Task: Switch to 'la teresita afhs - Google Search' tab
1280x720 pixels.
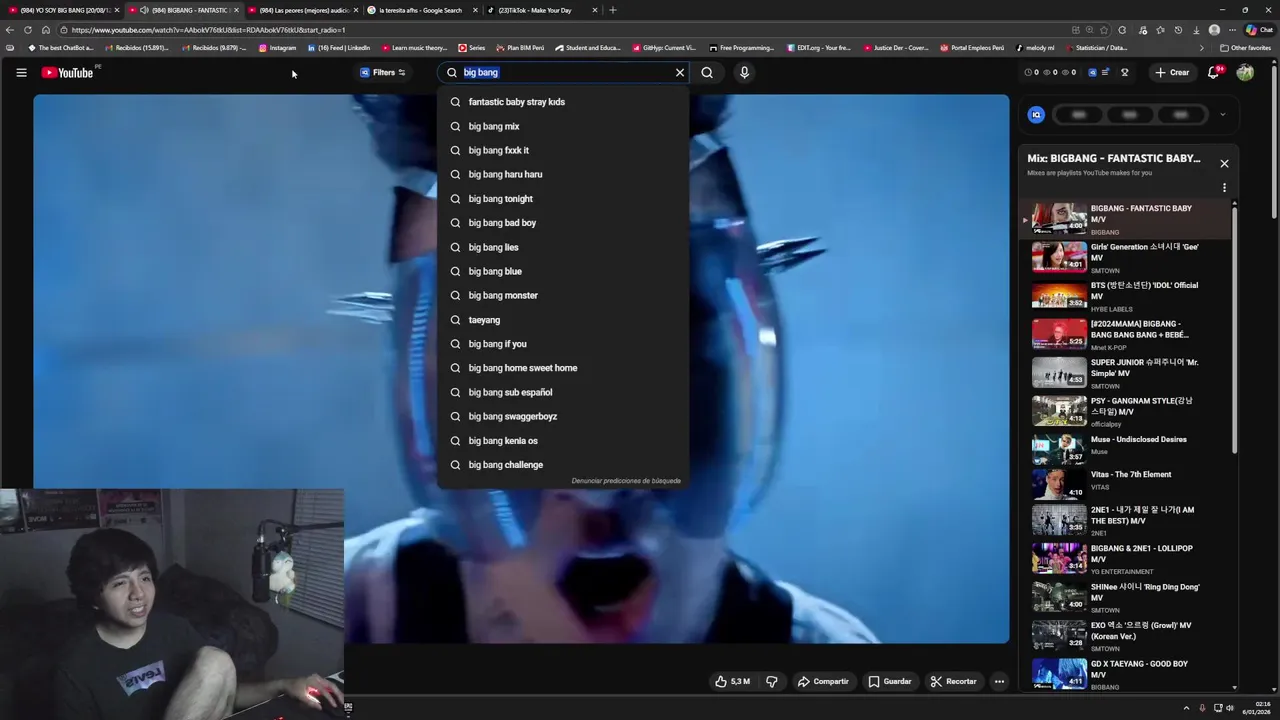Action: [421, 10]
